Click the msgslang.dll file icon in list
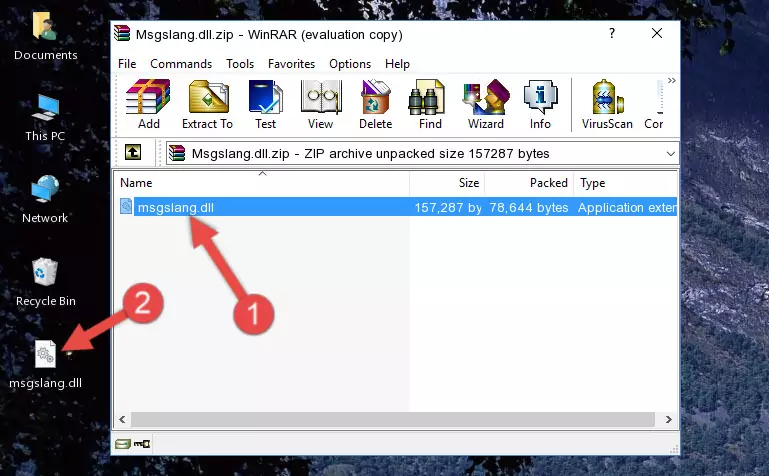Image resolution: width=769 pixels, height=476 pixels. pos(126,206)
